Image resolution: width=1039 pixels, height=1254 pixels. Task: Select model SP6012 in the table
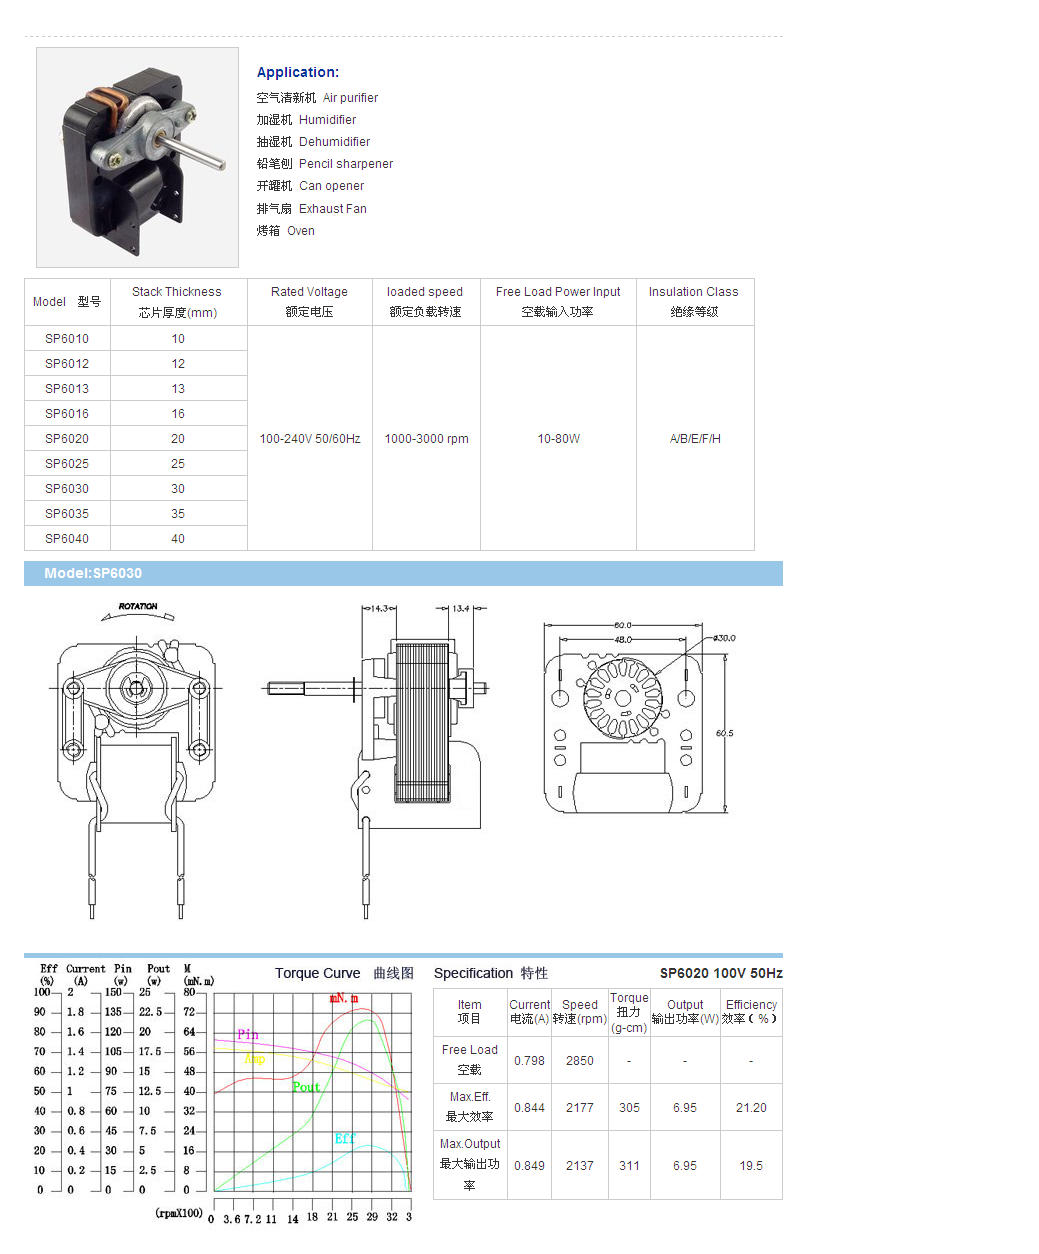(x=67, y=364)
